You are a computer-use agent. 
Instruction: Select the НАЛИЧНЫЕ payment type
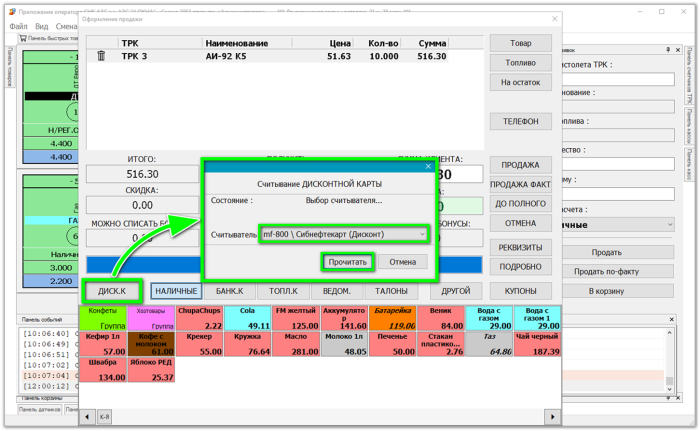(x=176, y=291)
